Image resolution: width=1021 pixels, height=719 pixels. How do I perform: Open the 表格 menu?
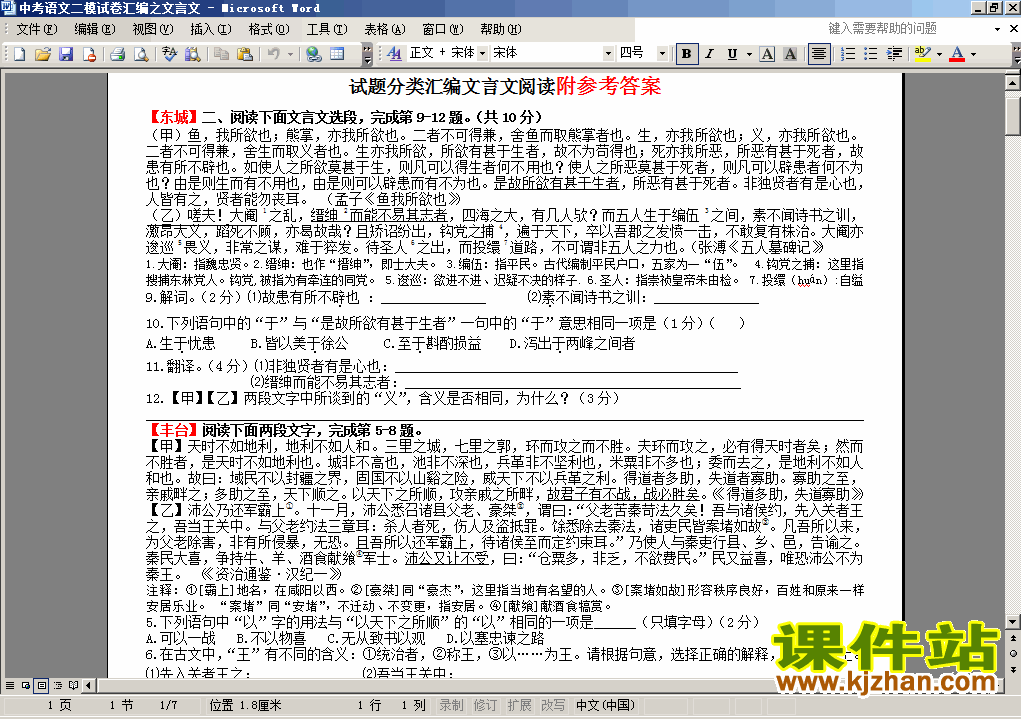coord(385,29)
